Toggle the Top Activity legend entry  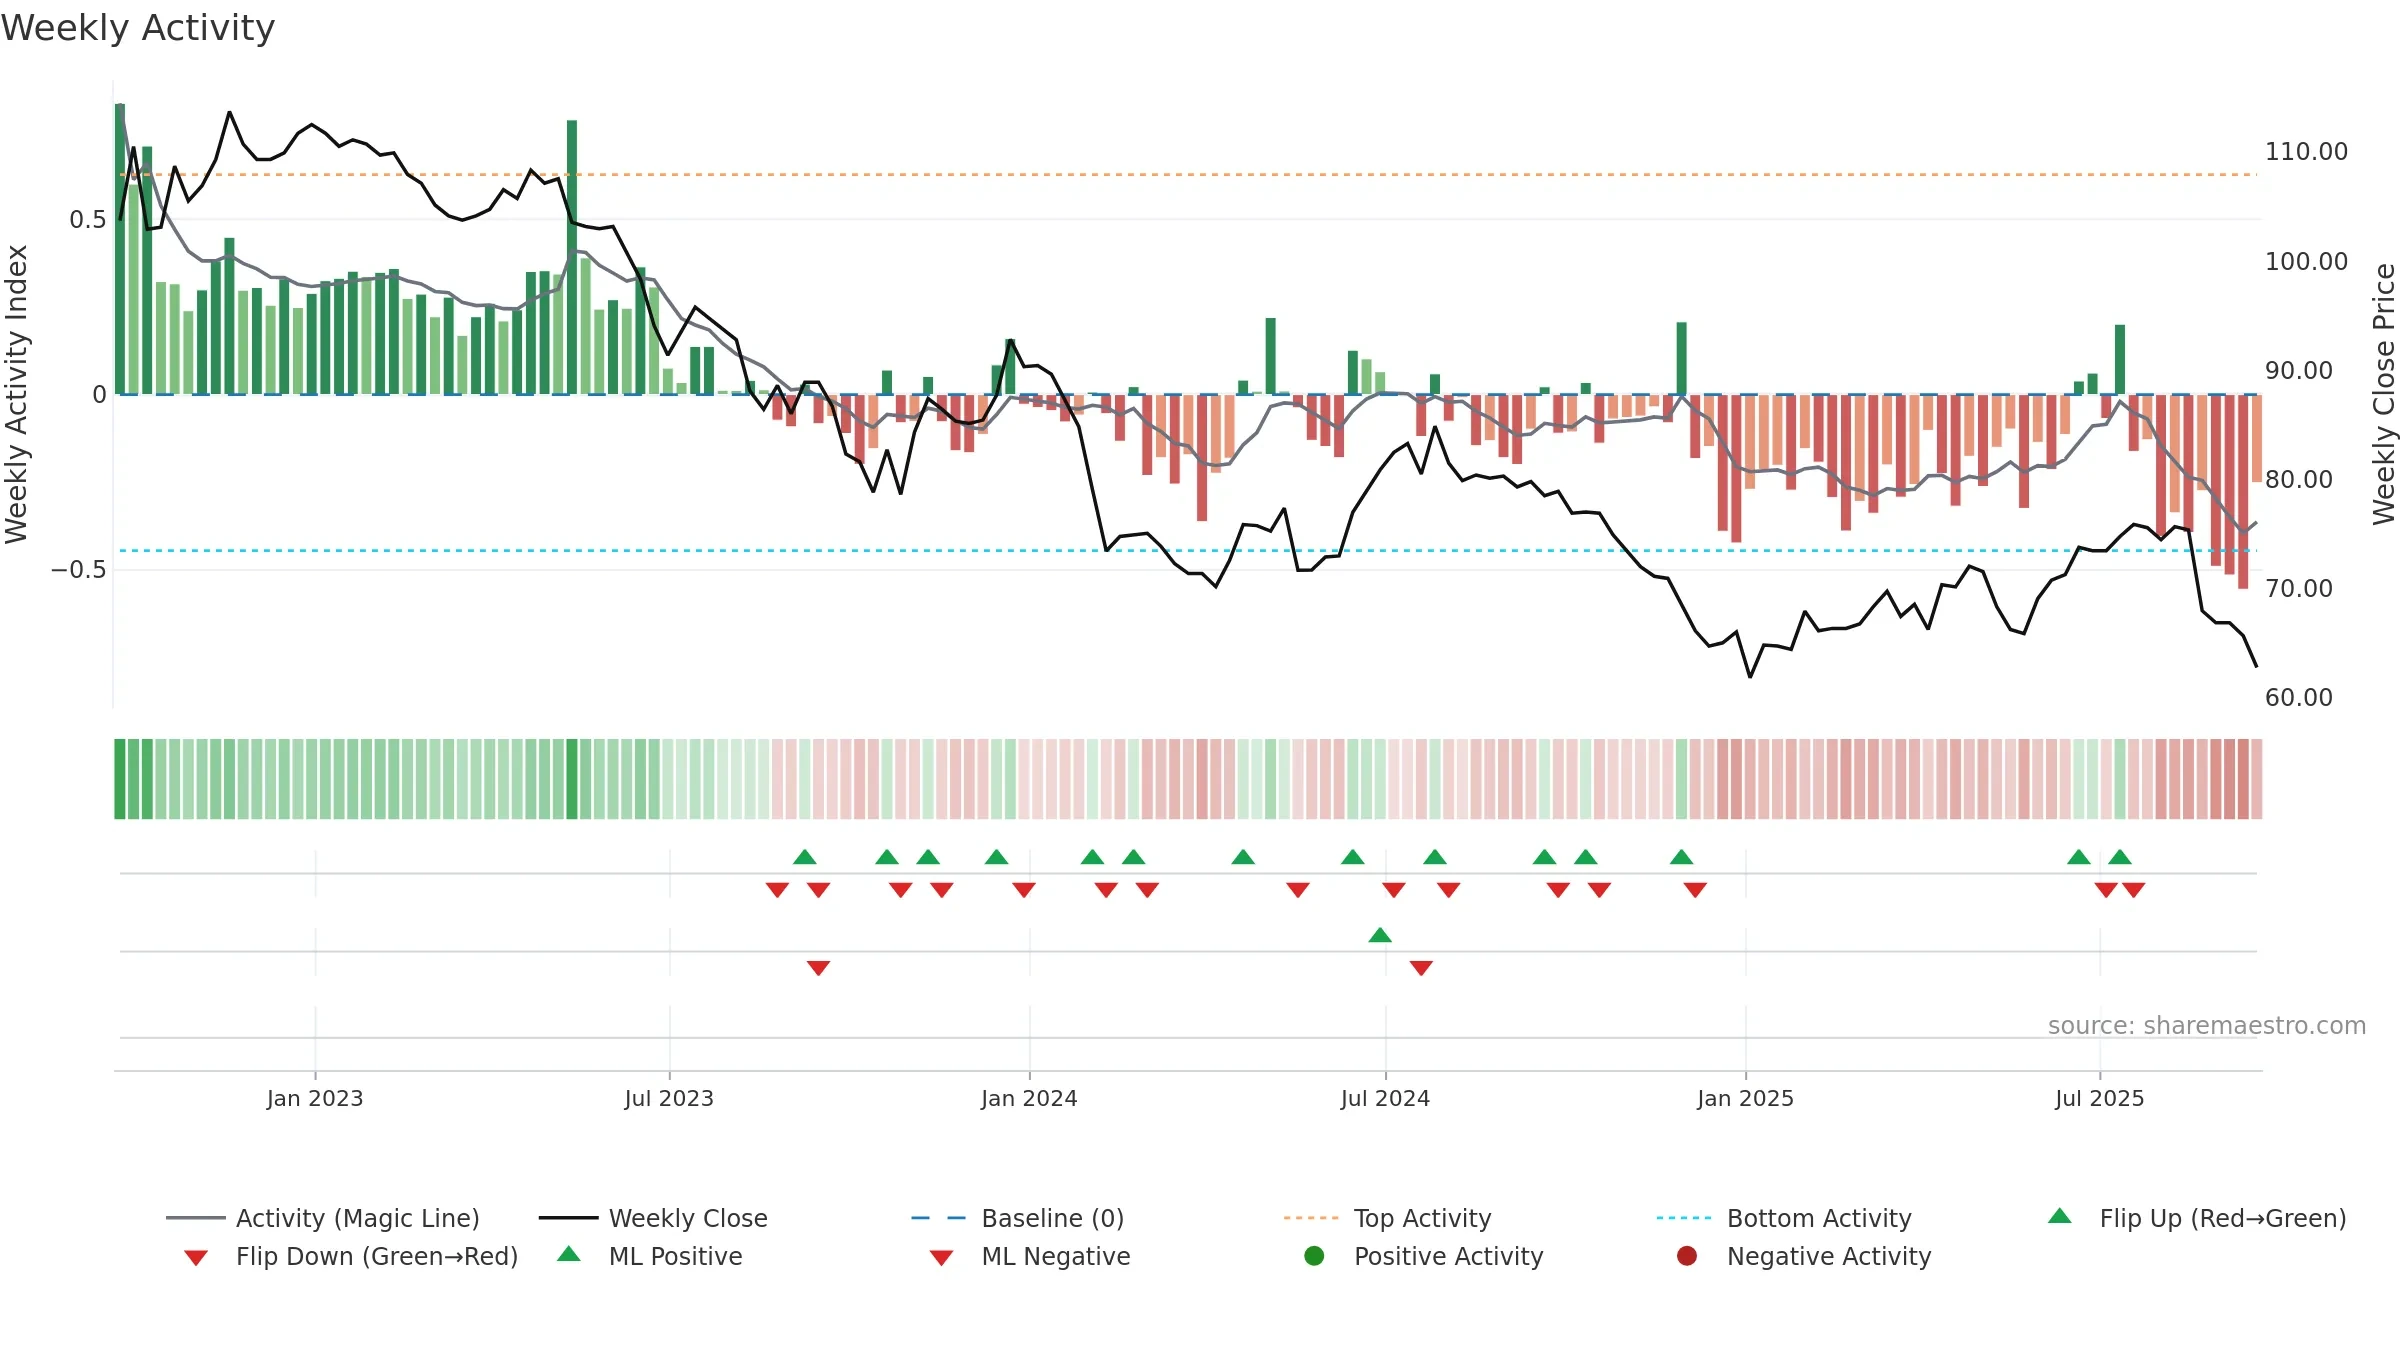click(x=1387, y=1218)
